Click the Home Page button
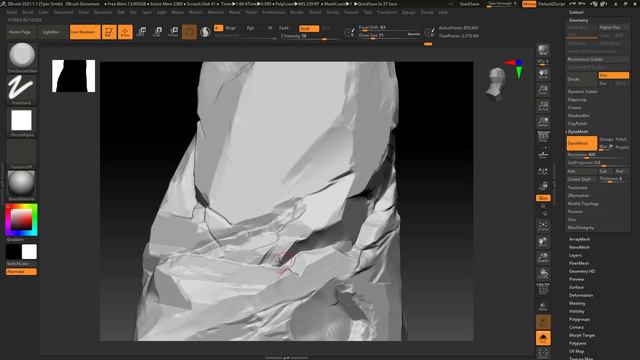The image size is (640, 360). point(20,32)
